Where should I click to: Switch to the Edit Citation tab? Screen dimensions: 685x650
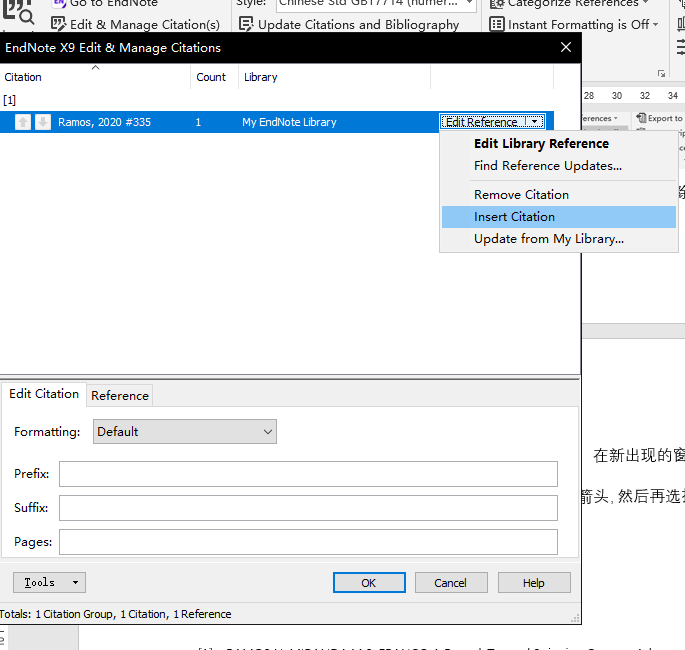(44, 394)
